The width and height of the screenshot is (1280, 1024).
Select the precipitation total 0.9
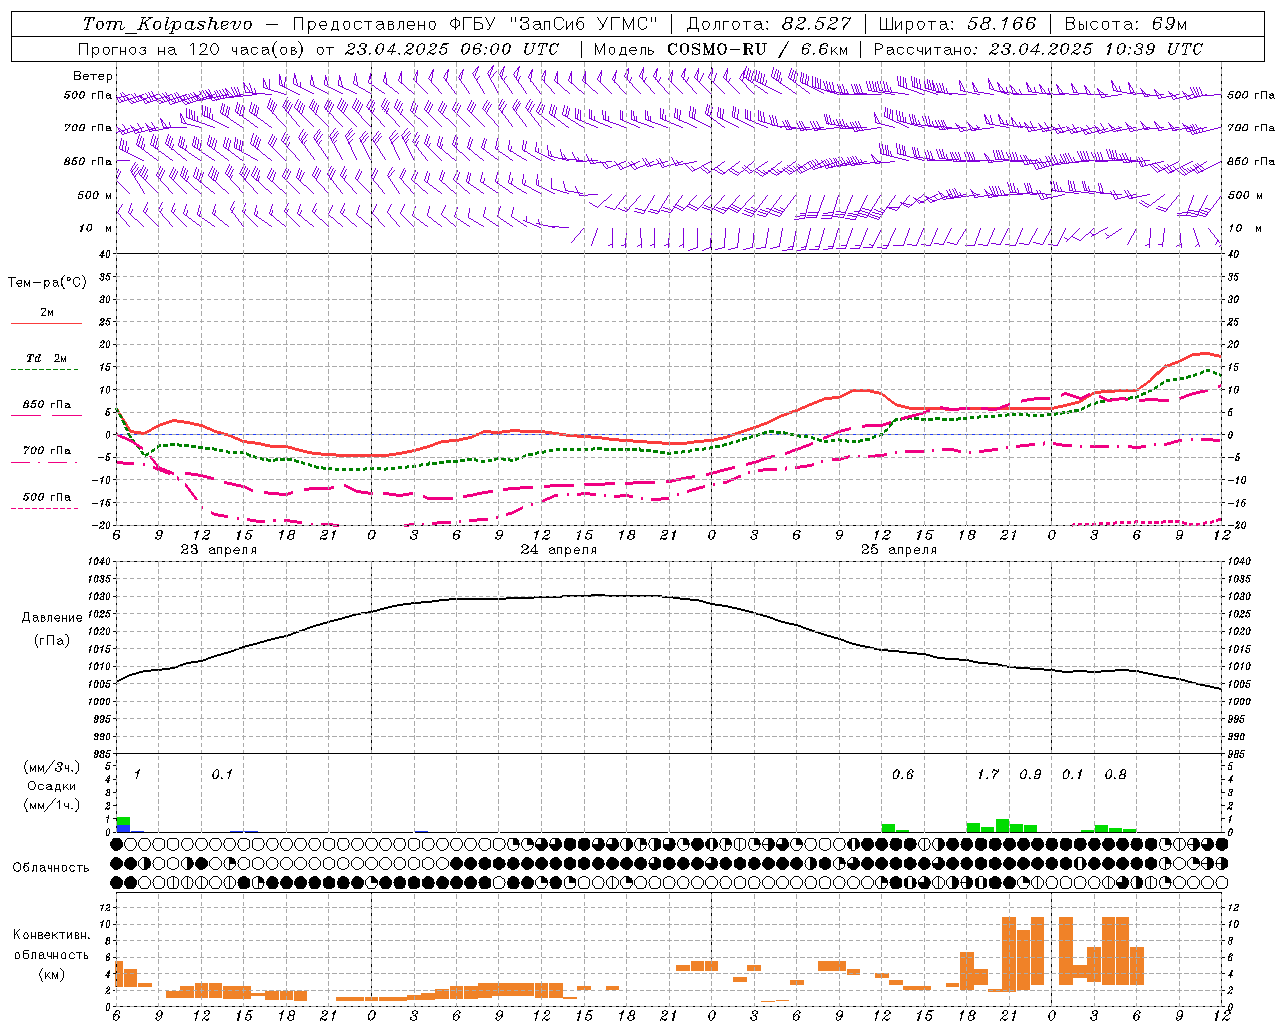pos(1030,775)
